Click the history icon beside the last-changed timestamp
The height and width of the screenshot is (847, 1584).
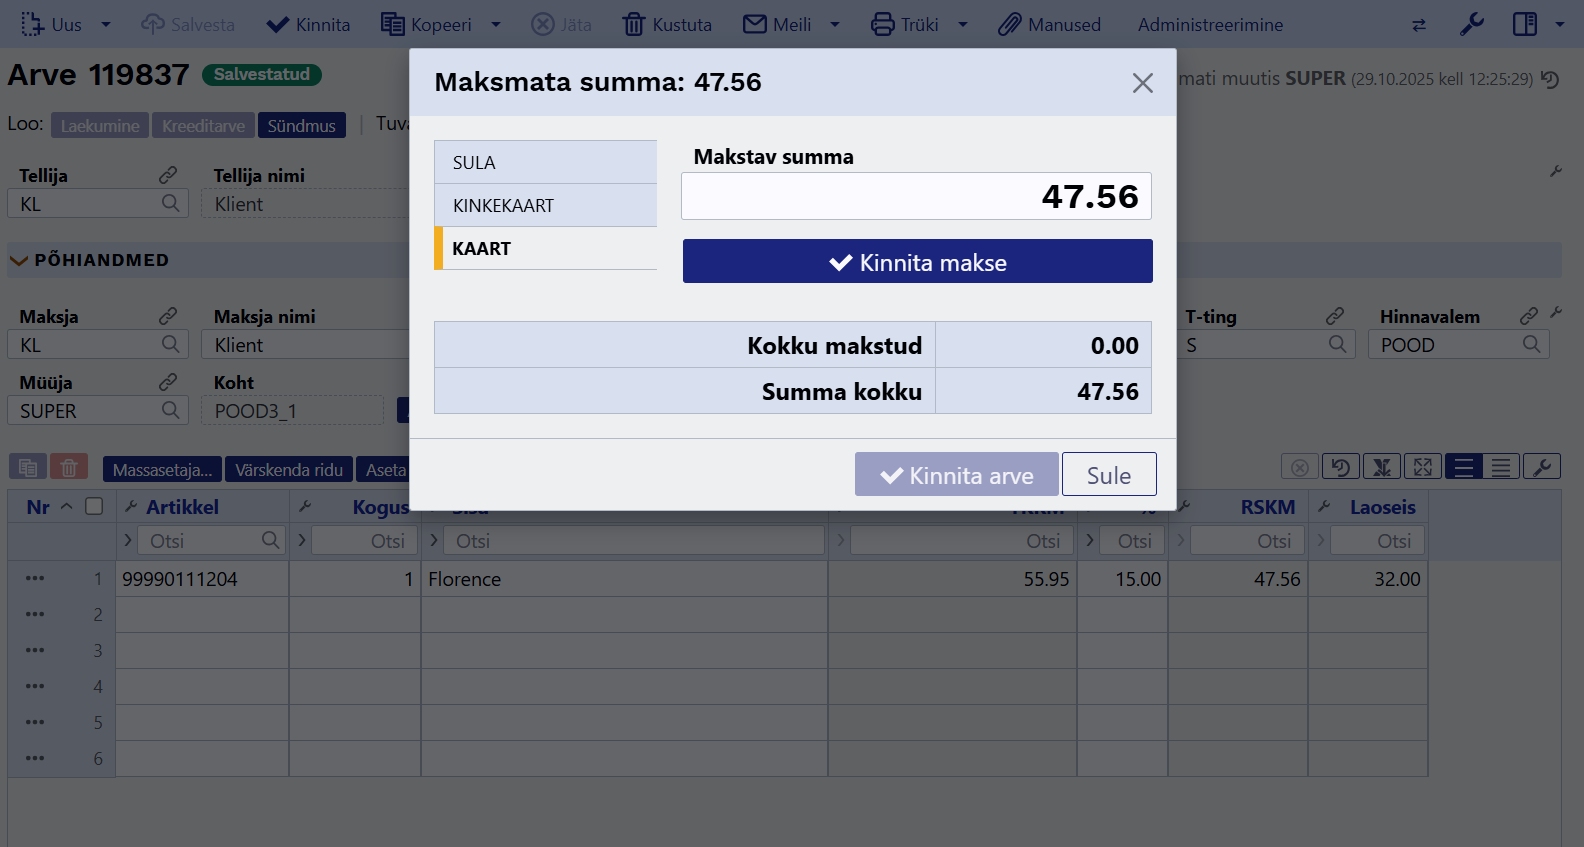coord(1550,79)
